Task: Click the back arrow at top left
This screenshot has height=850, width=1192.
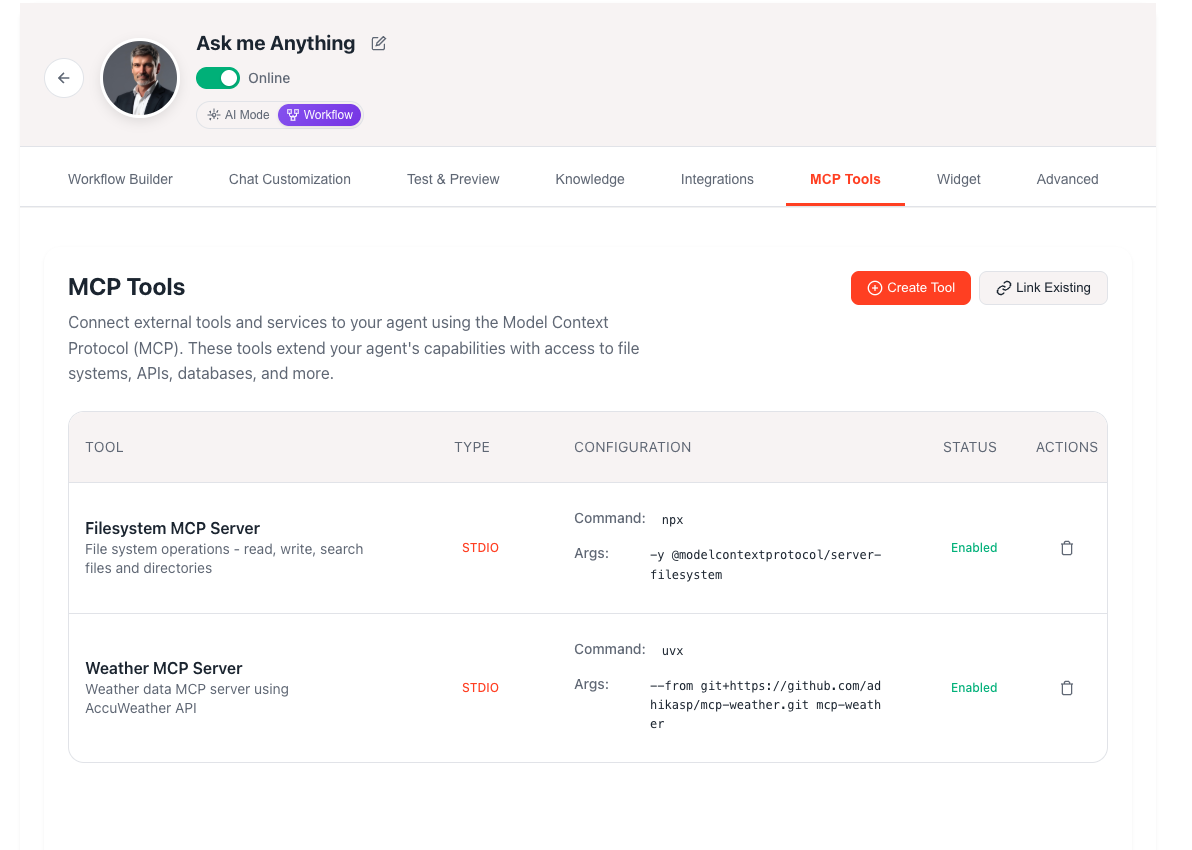Action: coord(64,77)
